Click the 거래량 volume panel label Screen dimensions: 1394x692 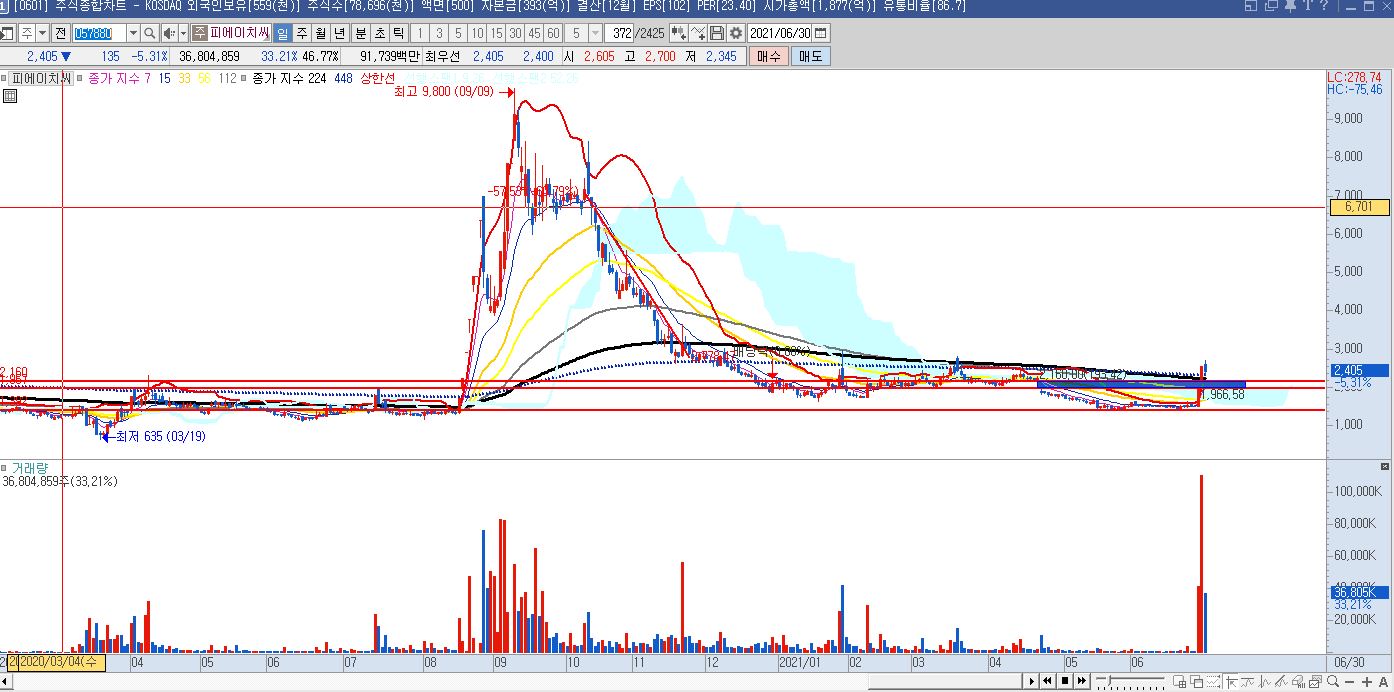(29, 468)
